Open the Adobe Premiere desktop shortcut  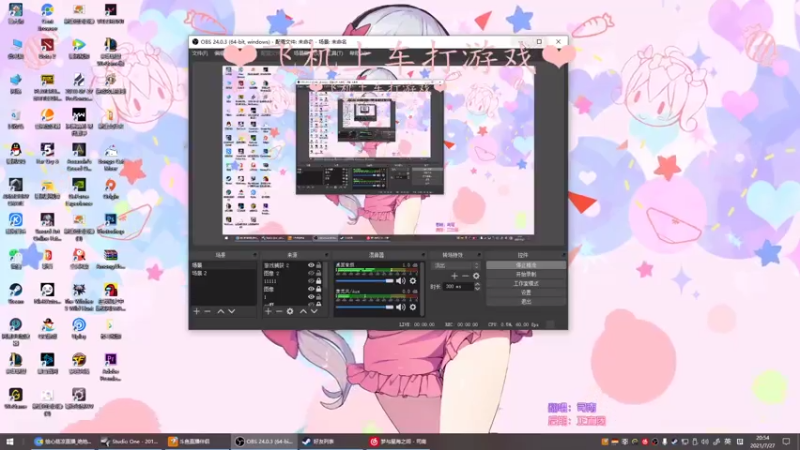click(111, 367)
